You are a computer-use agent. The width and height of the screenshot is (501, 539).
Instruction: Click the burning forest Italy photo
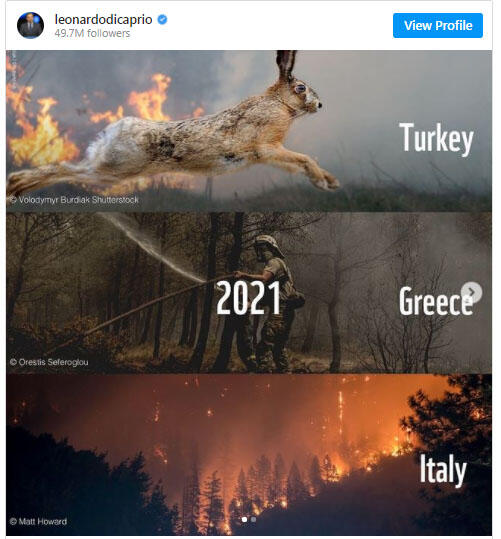249,454
